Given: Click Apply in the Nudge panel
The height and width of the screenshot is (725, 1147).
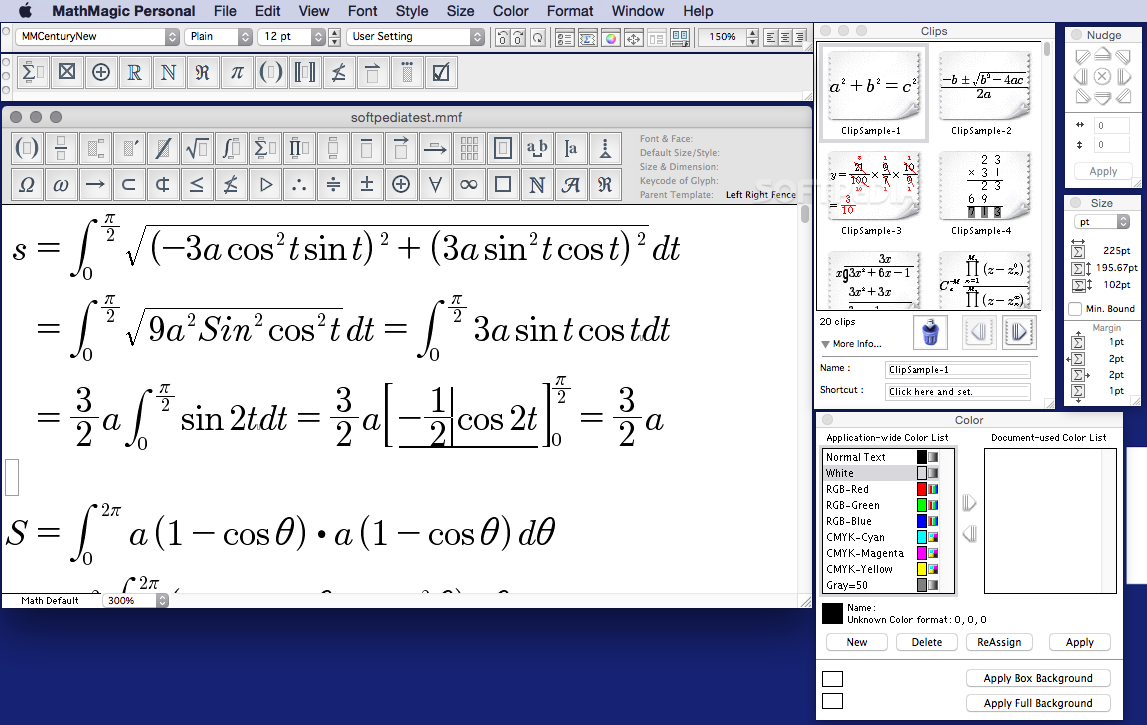Looking at the screenshot, I should (1103, 171).
